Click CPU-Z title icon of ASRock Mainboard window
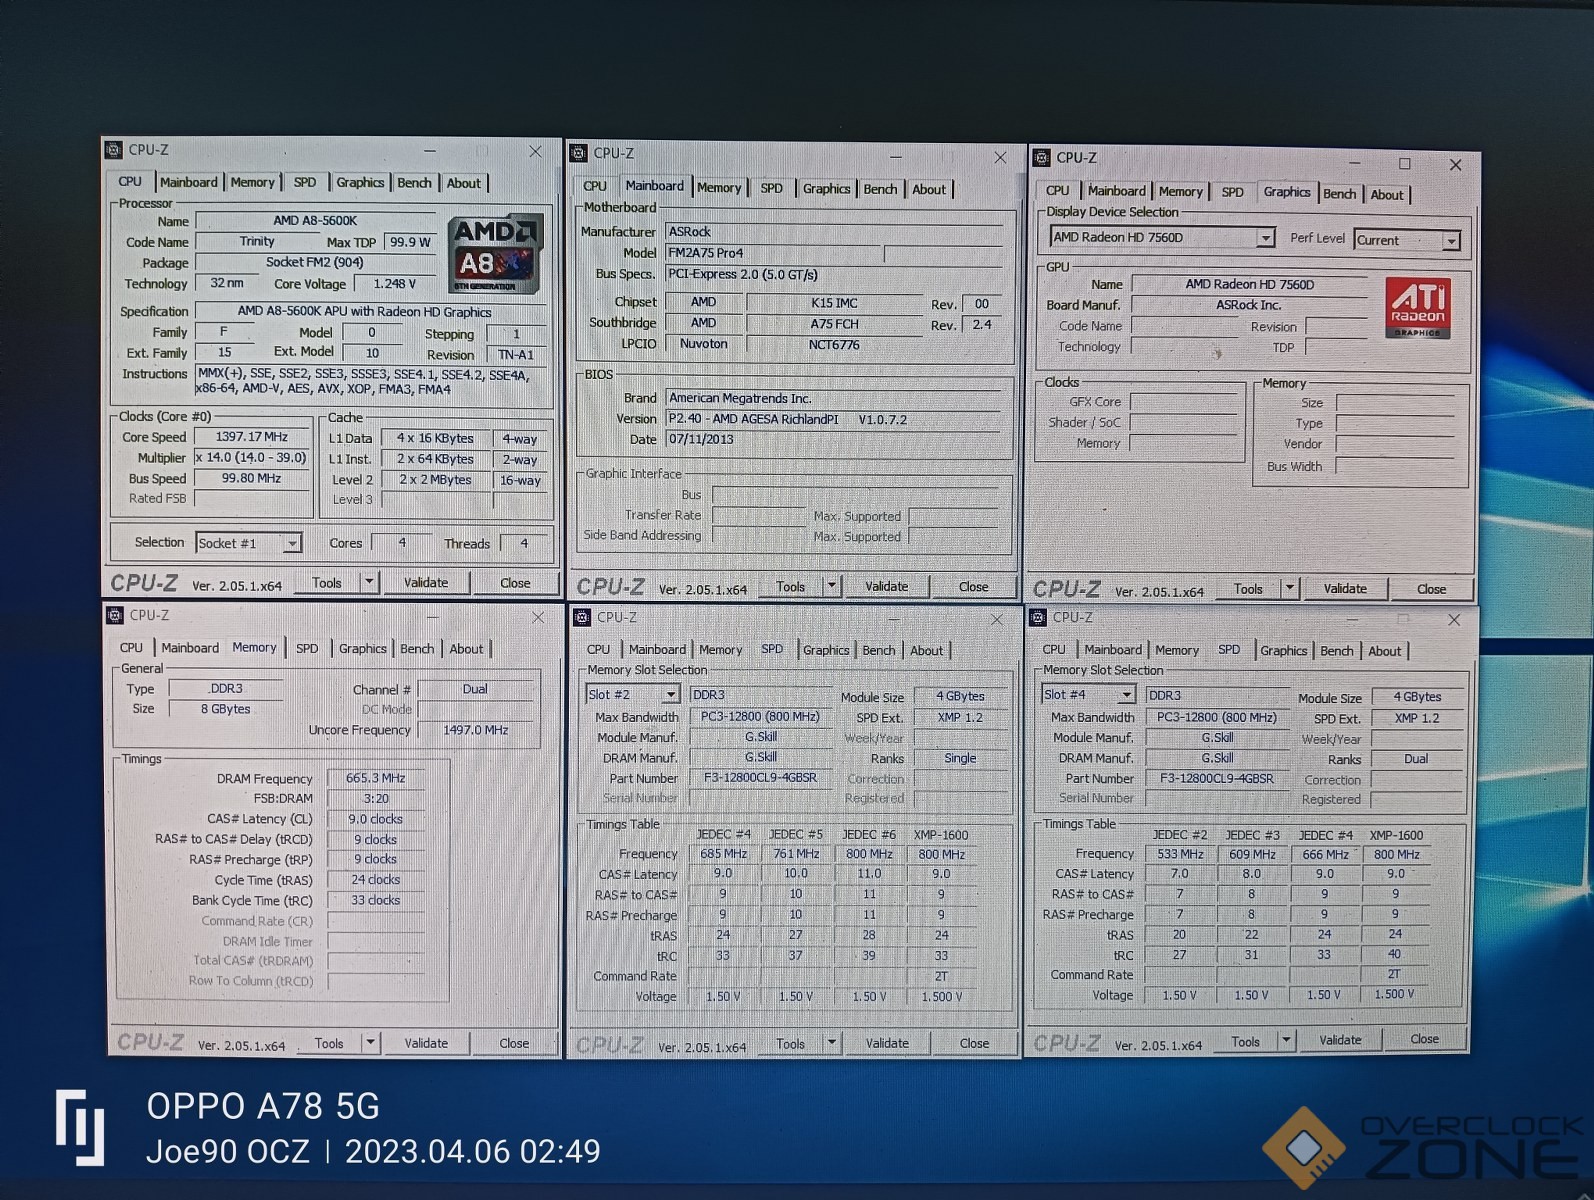Viewport: 1594px width, 1200px height. [578, 153]
